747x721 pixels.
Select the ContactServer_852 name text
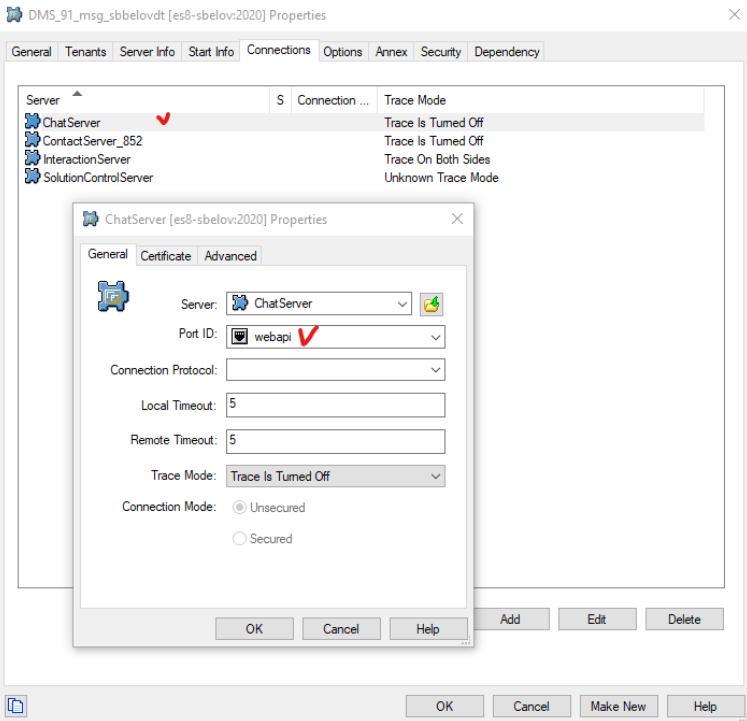92,141
